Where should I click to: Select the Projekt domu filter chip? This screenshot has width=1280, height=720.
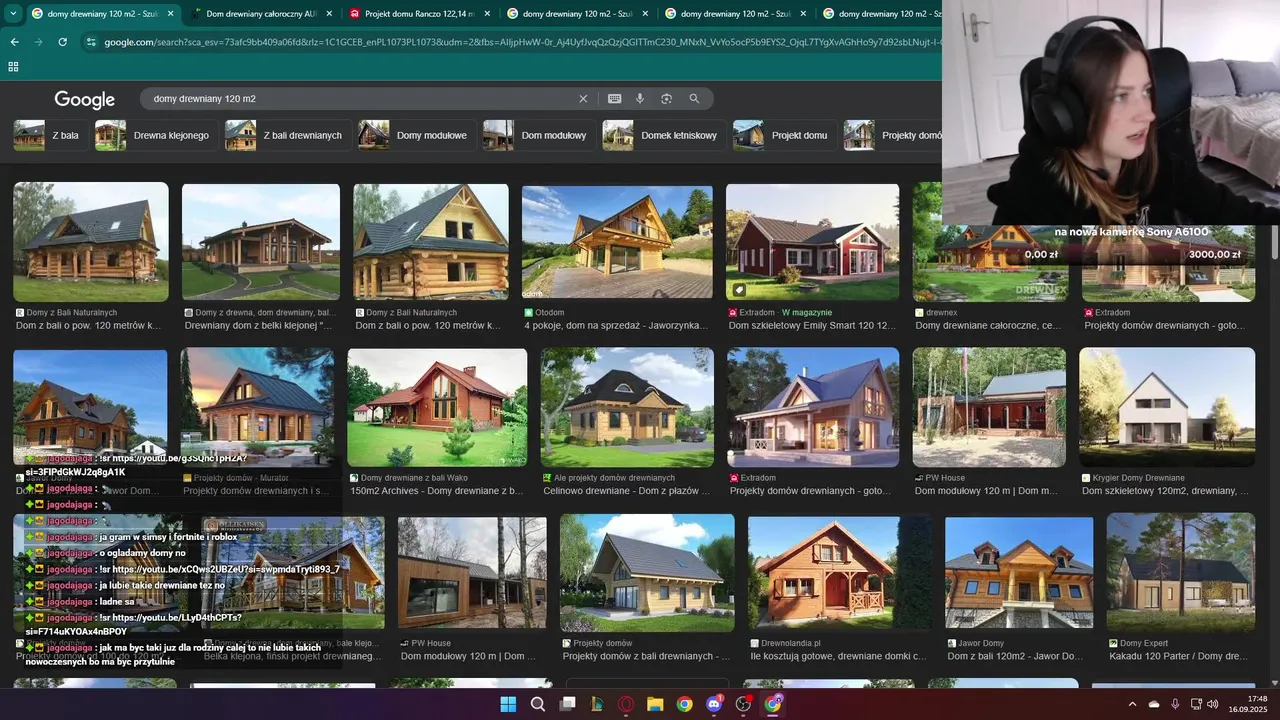[784, 135]
